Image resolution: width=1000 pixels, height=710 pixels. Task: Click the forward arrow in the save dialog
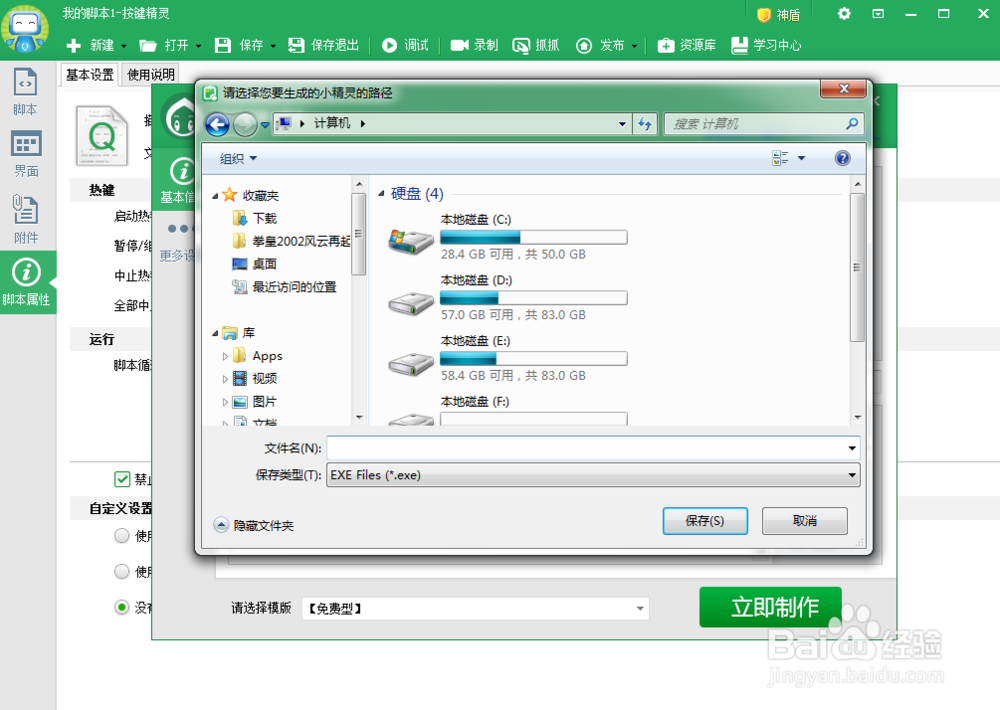(245, 124)
